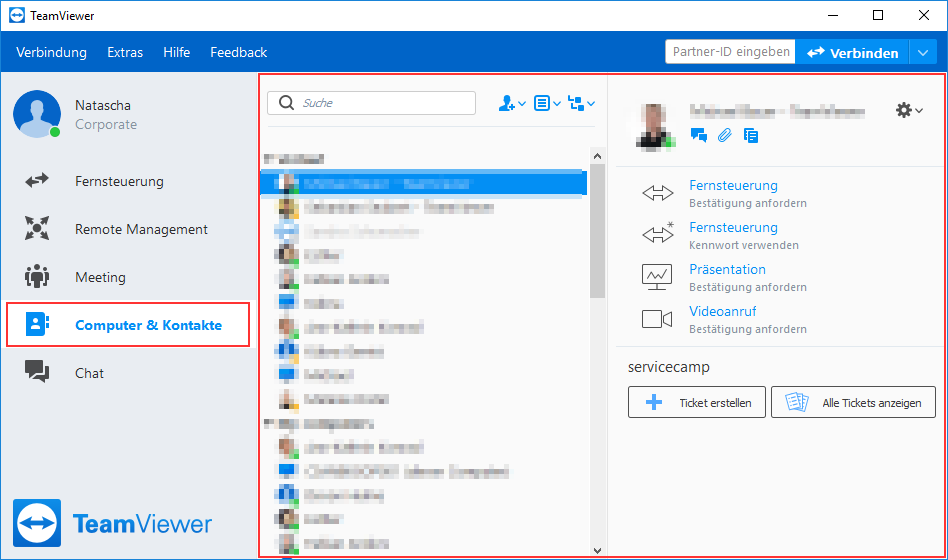Viewport: 948px width, 560px height.
Task: Open the list view options dropdown
Action: coord(547,103)
